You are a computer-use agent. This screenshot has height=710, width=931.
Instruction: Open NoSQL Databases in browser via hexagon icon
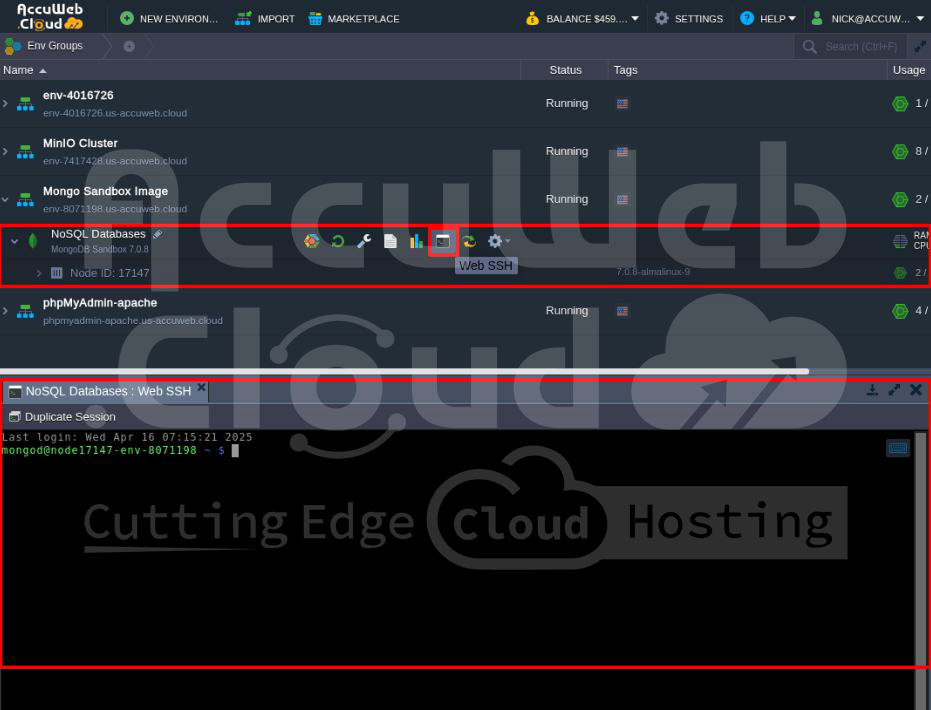pos(311,240)
